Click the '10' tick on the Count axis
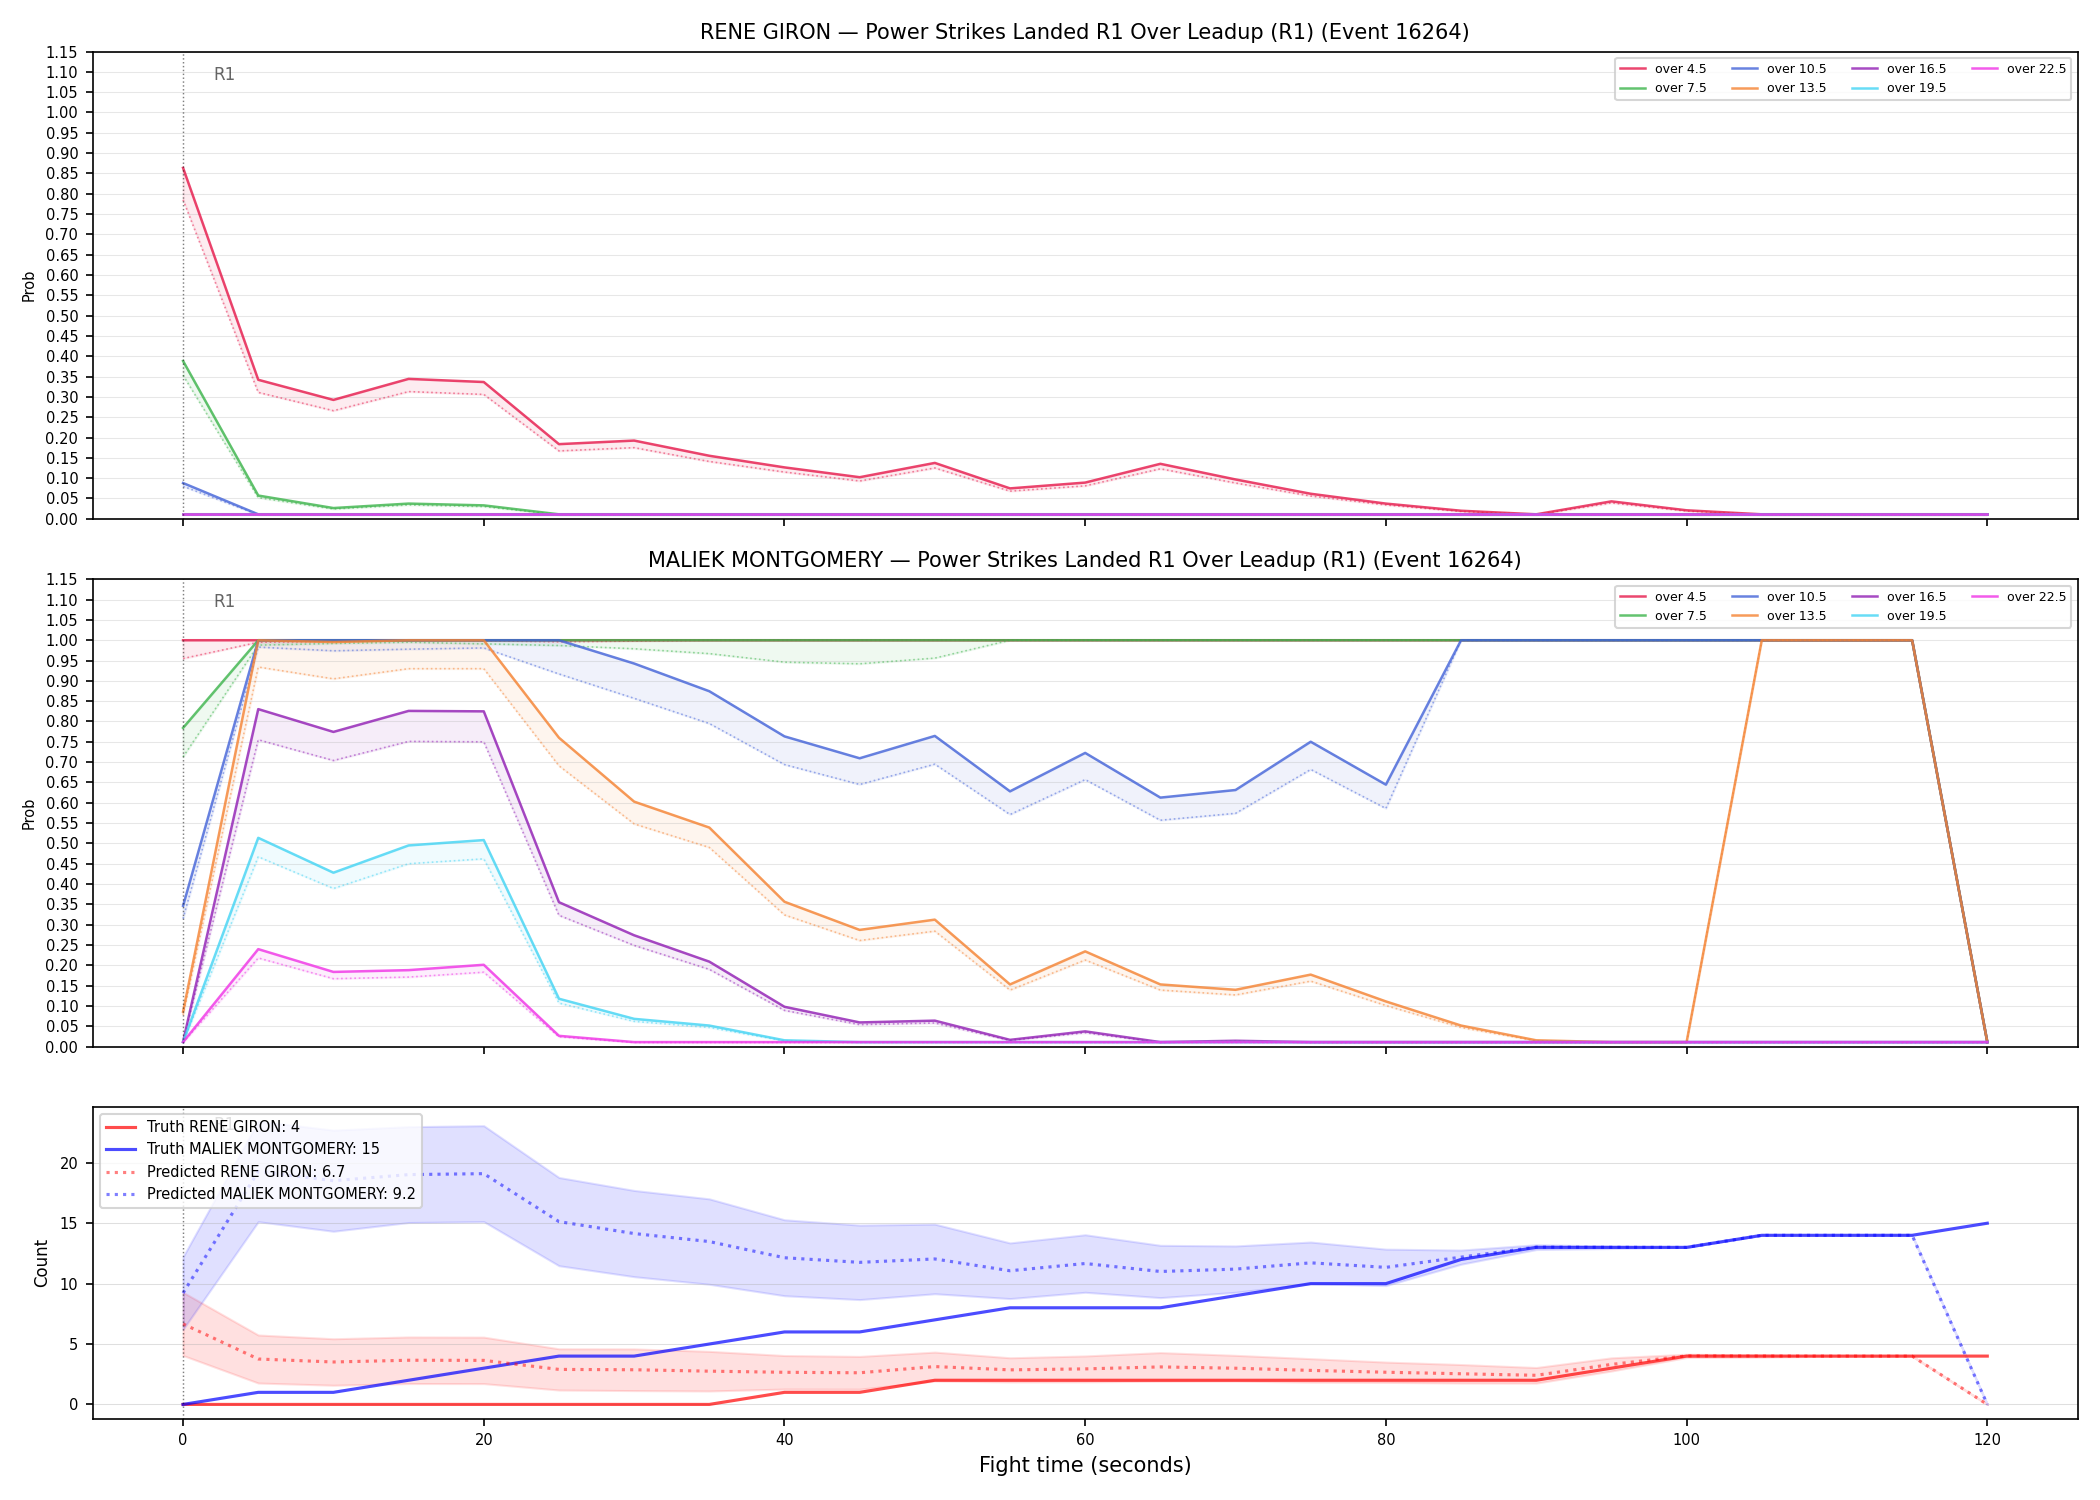Screen dimensions: 2100x1500 [69, 1284]
